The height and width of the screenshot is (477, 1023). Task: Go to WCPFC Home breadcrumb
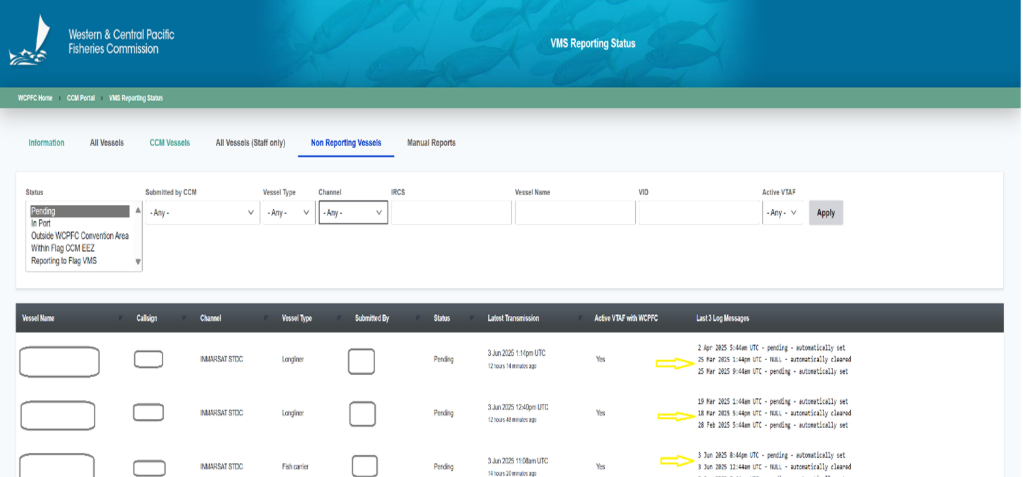pos(35,98)
